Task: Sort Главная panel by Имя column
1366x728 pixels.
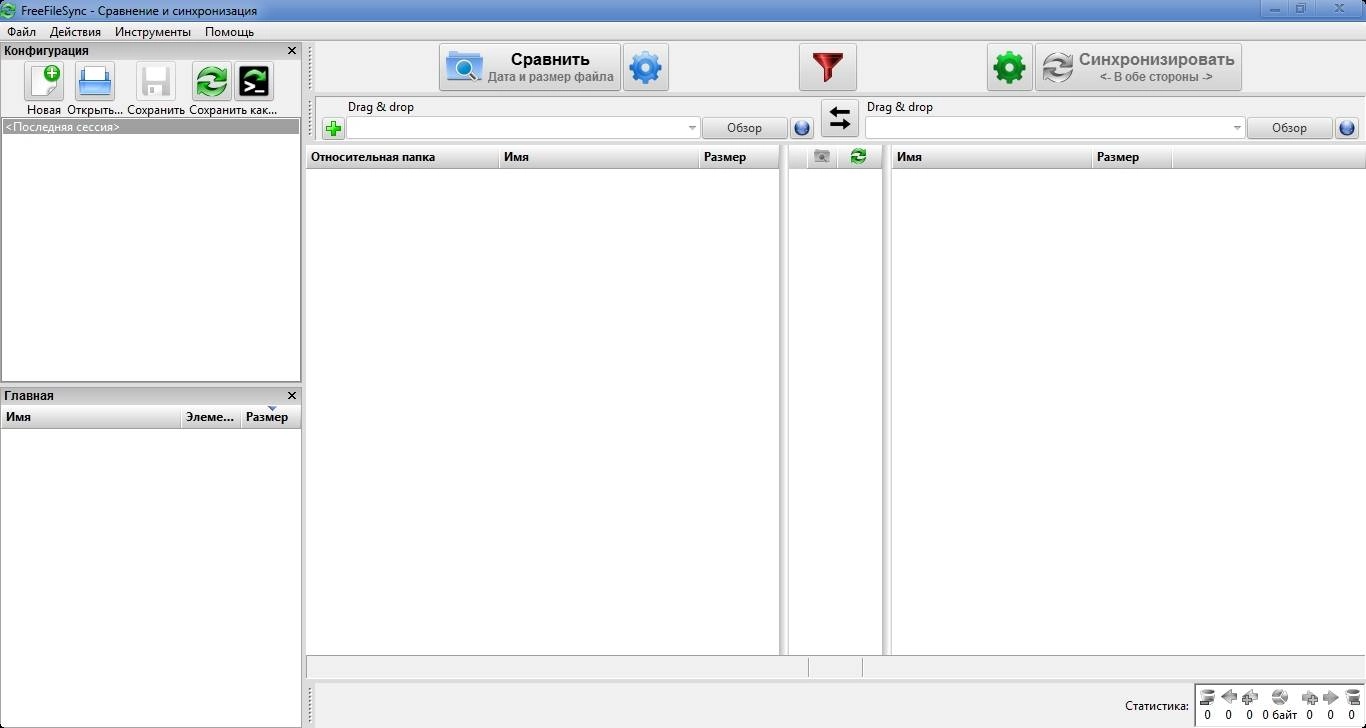Action: point(91,417)
